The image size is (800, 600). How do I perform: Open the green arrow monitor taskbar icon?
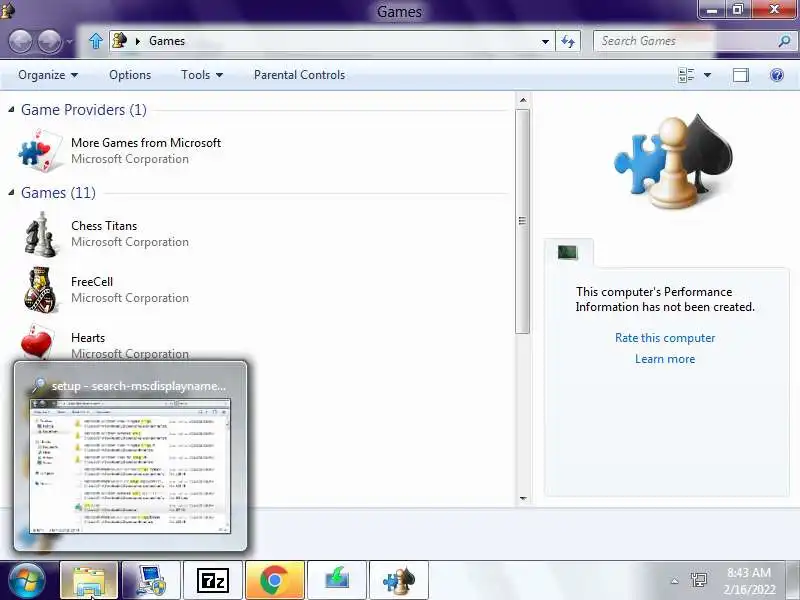click(337, 581)
